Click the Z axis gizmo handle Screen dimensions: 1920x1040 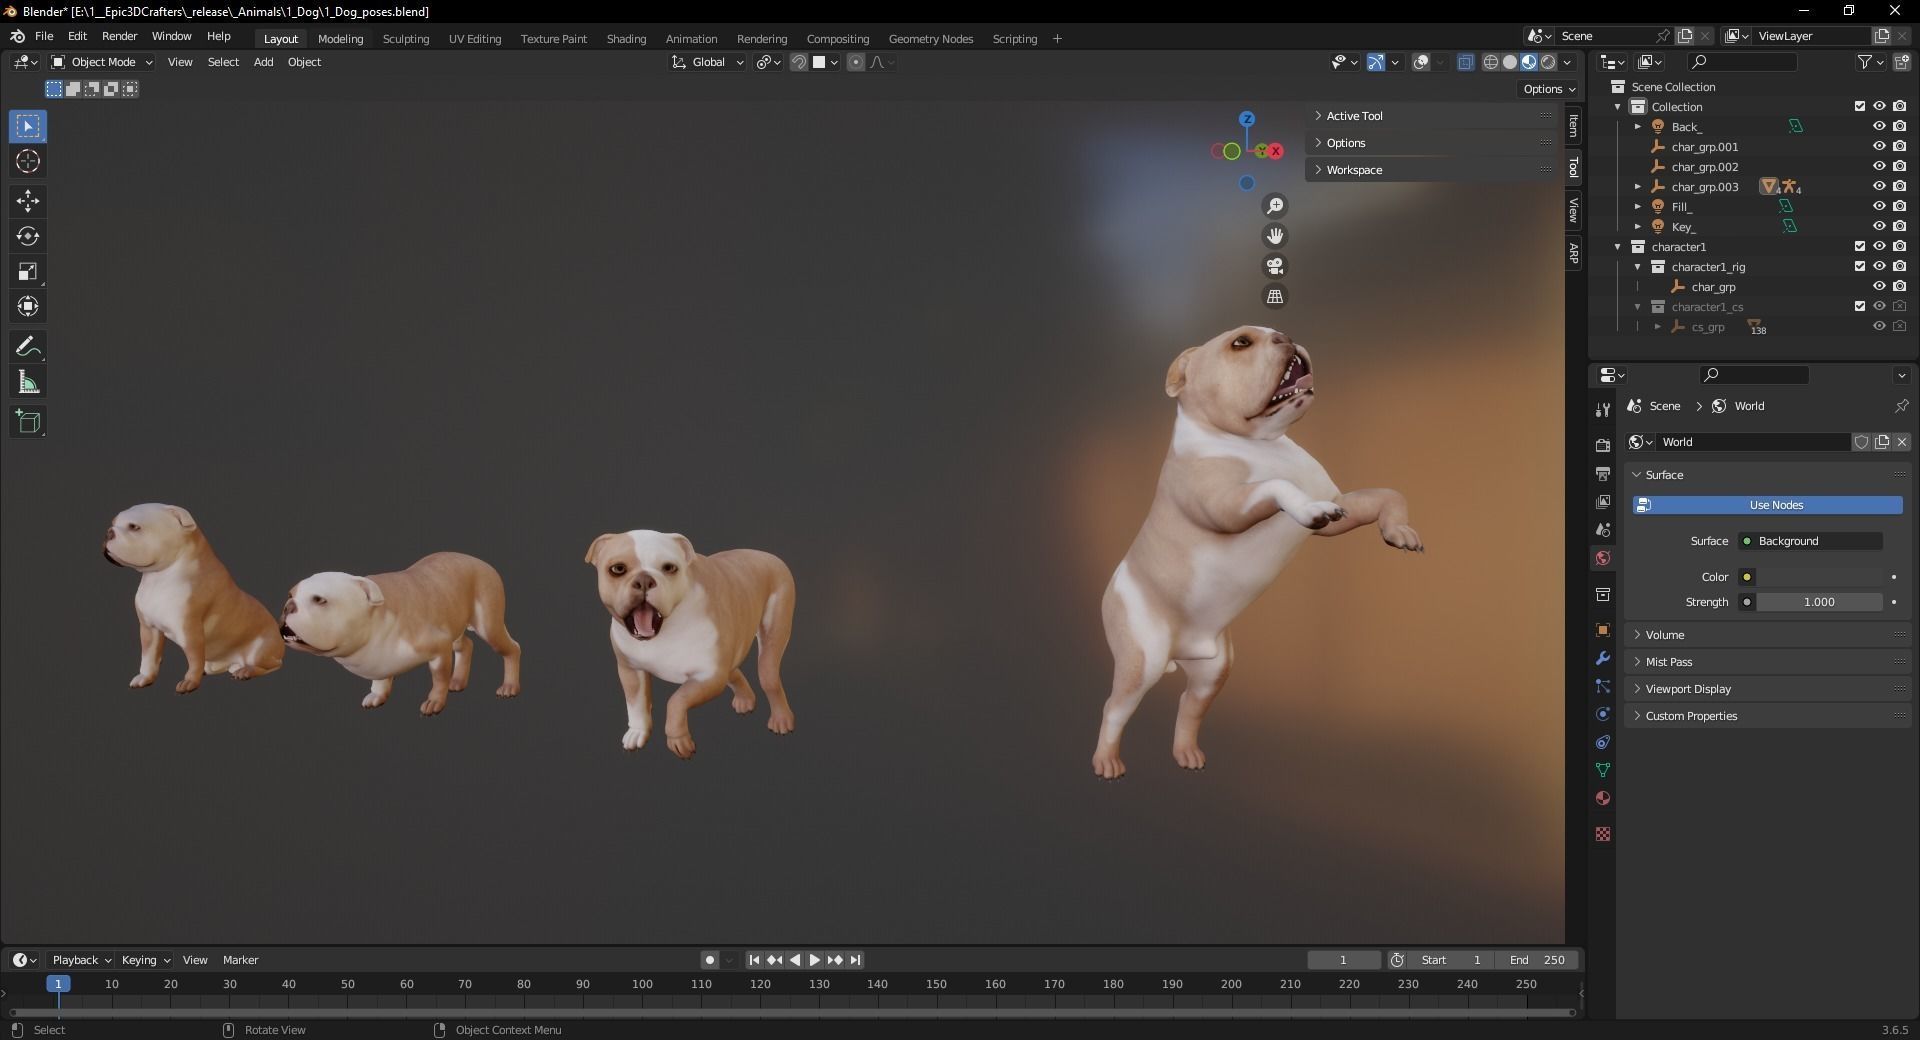click(x=1247, y=119)
